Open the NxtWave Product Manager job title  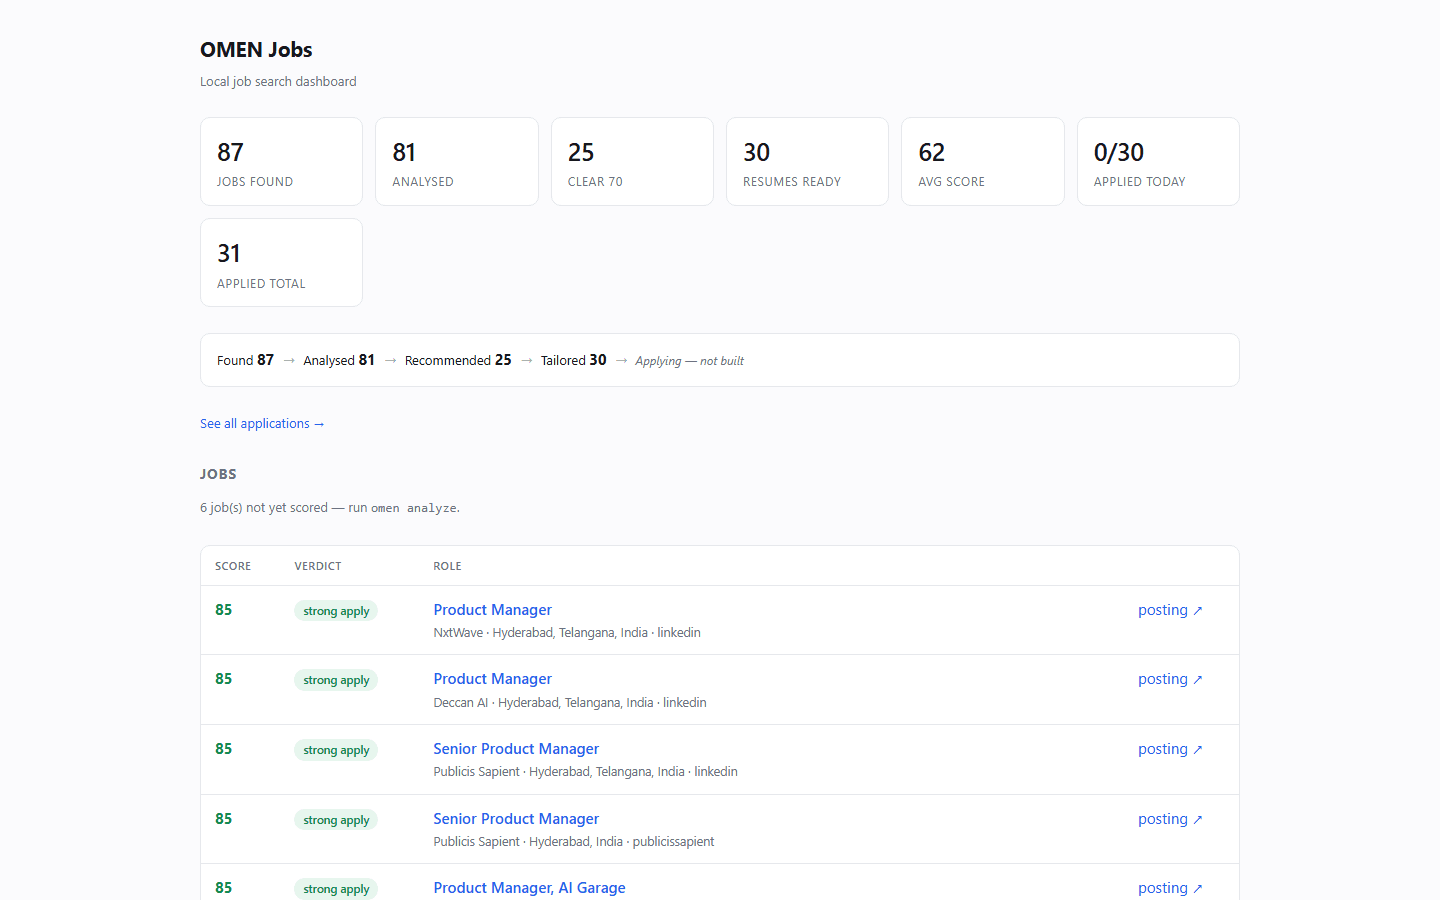(492, 610)
